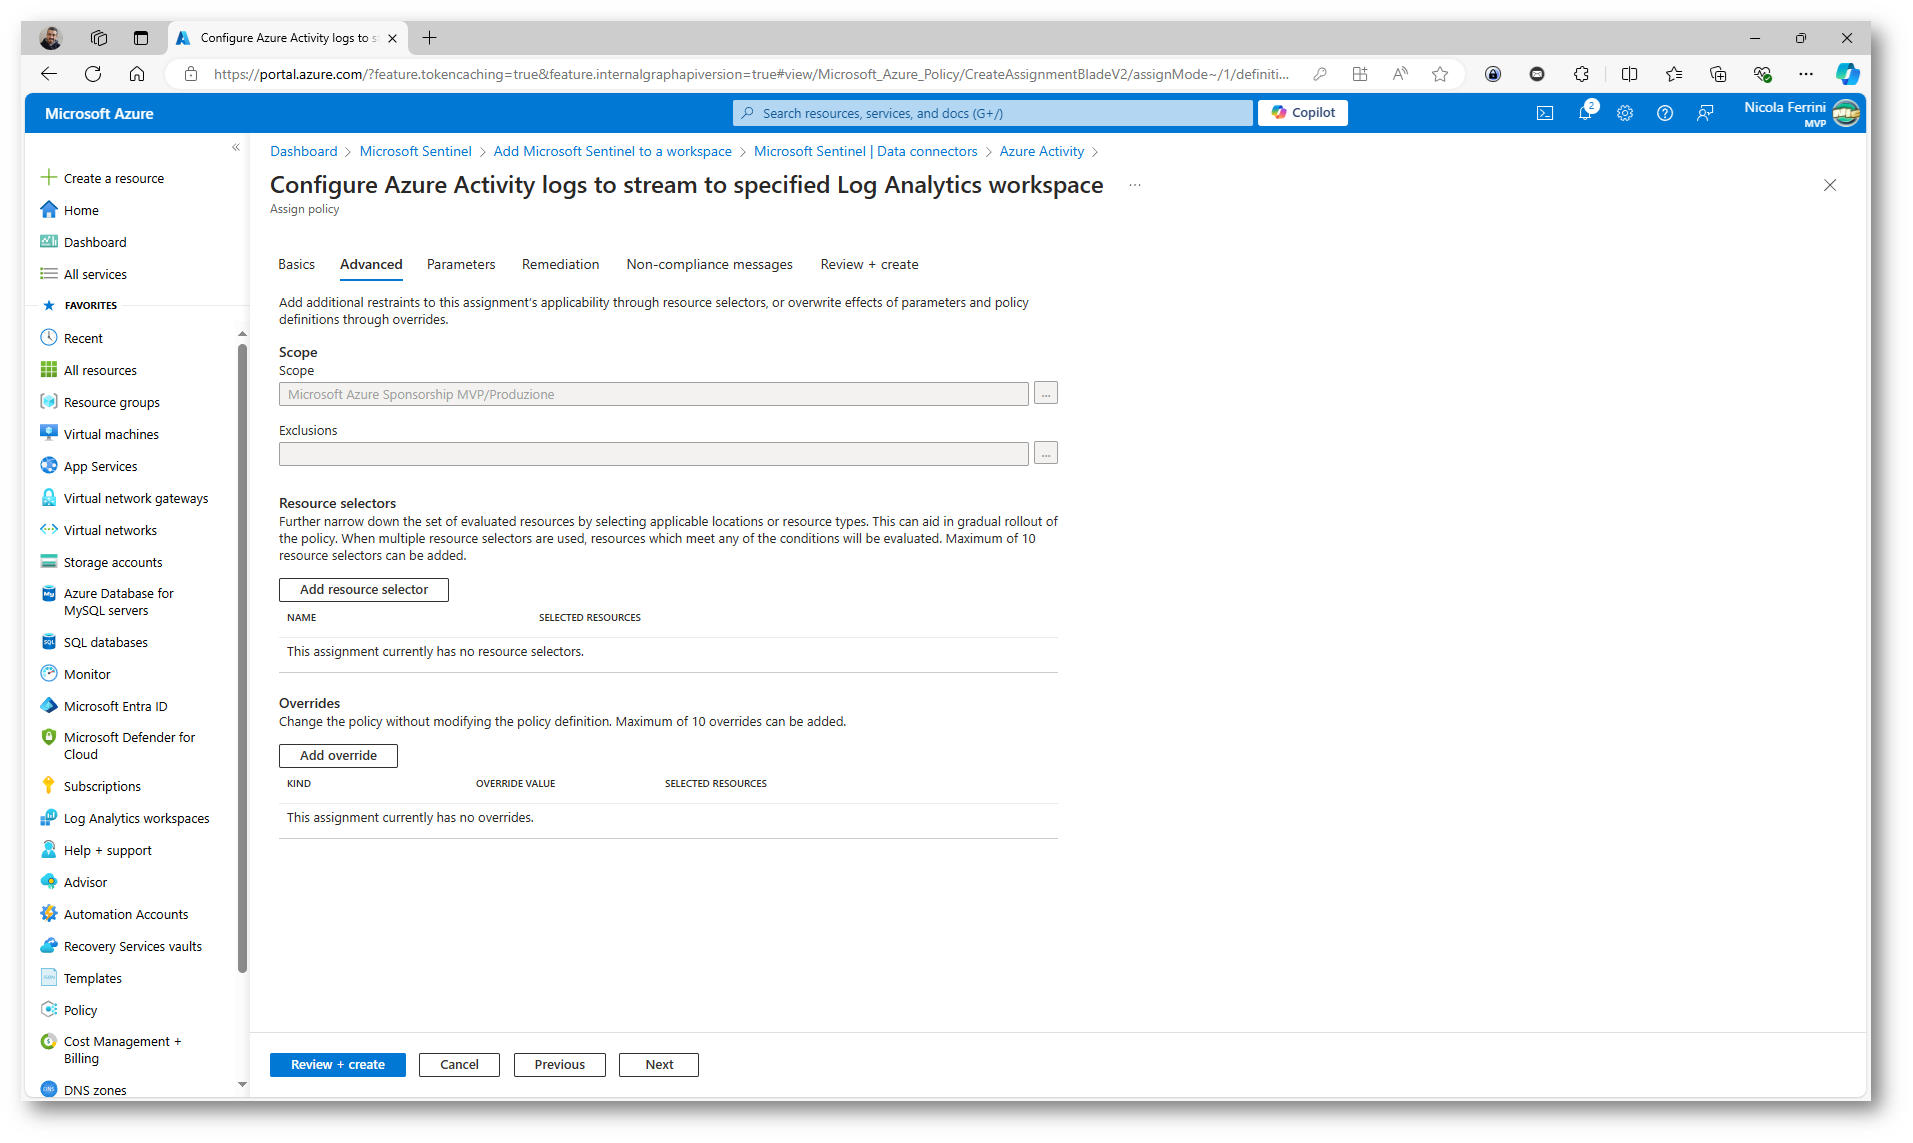The height and width of the screenshot is (1143, 1913).
Task: Open the Scope picker ellipsis button
Action: tap(1046, 394)
